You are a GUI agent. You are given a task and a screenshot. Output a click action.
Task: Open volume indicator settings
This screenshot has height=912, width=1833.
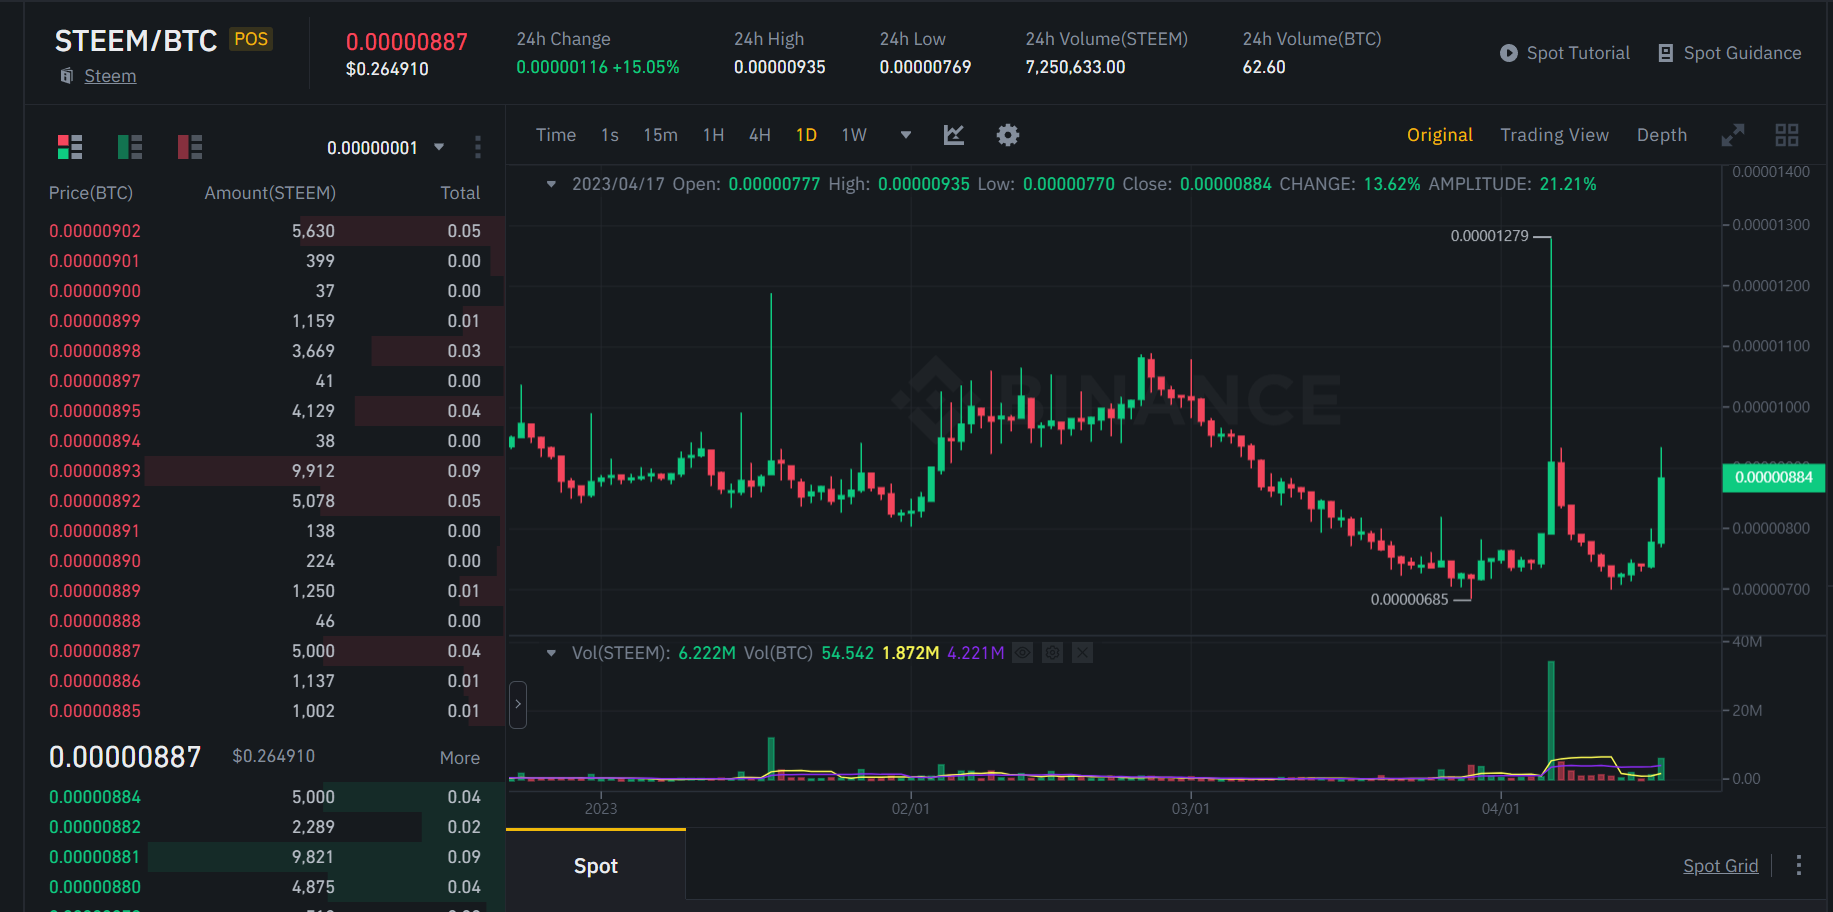(x=1052, y=653)
